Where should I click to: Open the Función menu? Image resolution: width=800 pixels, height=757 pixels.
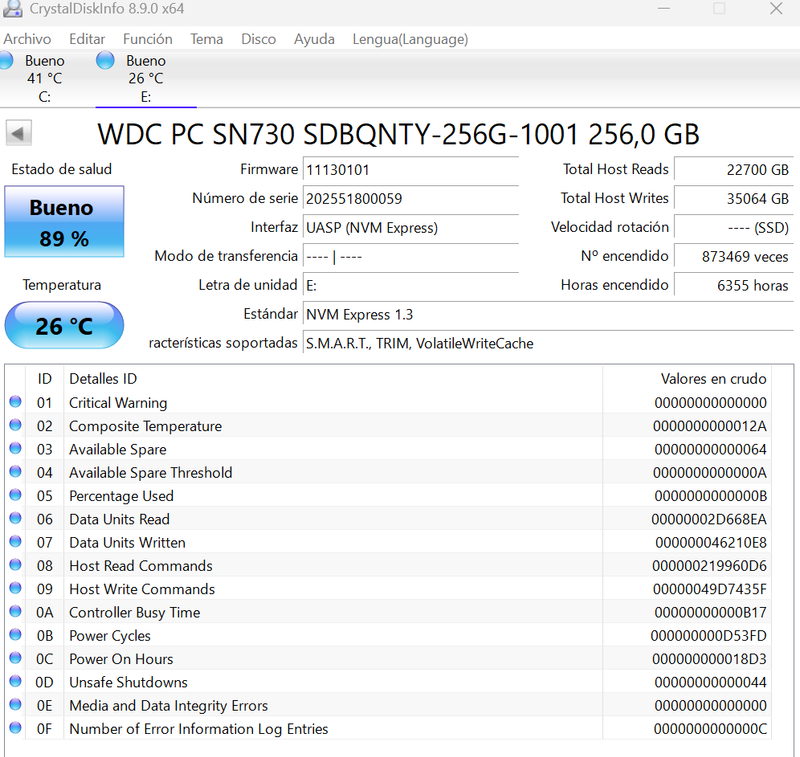147,39
